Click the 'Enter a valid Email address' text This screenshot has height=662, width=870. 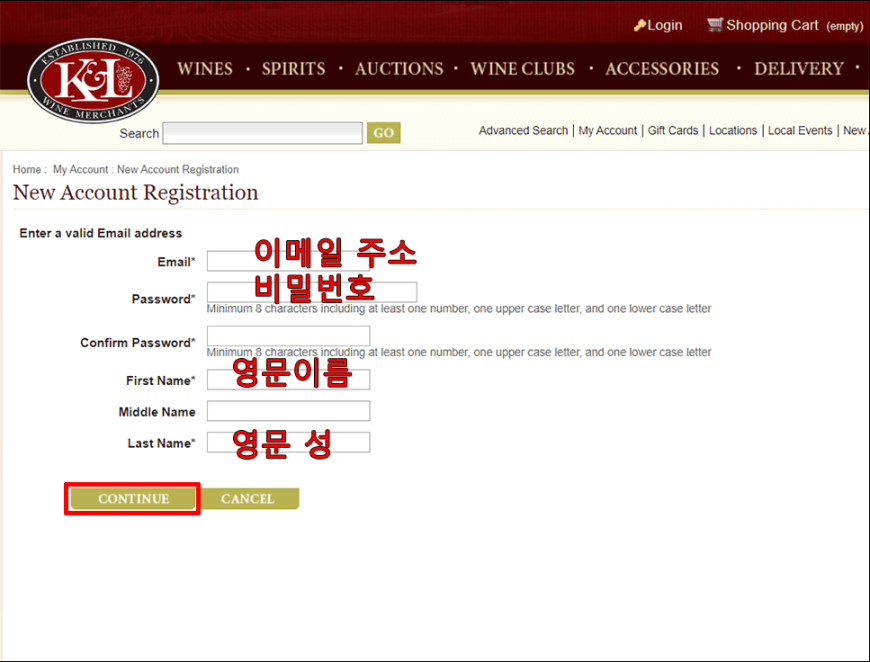coord(100,233)
